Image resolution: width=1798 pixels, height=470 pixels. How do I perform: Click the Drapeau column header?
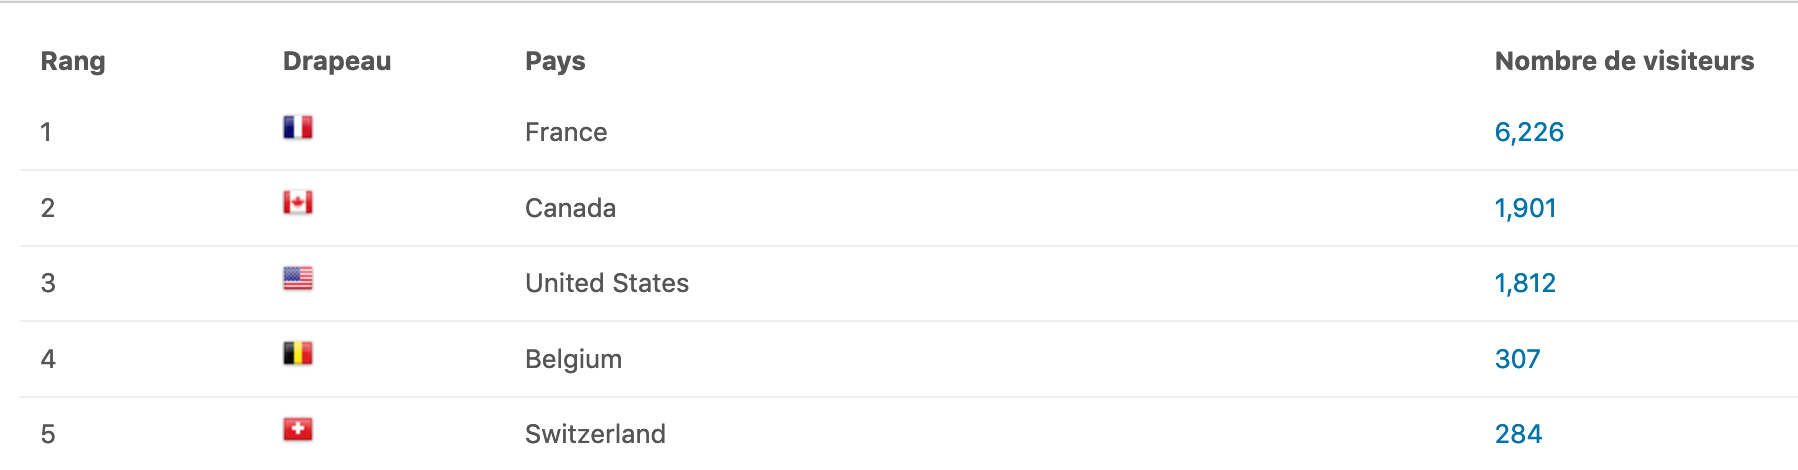(337, 61)
